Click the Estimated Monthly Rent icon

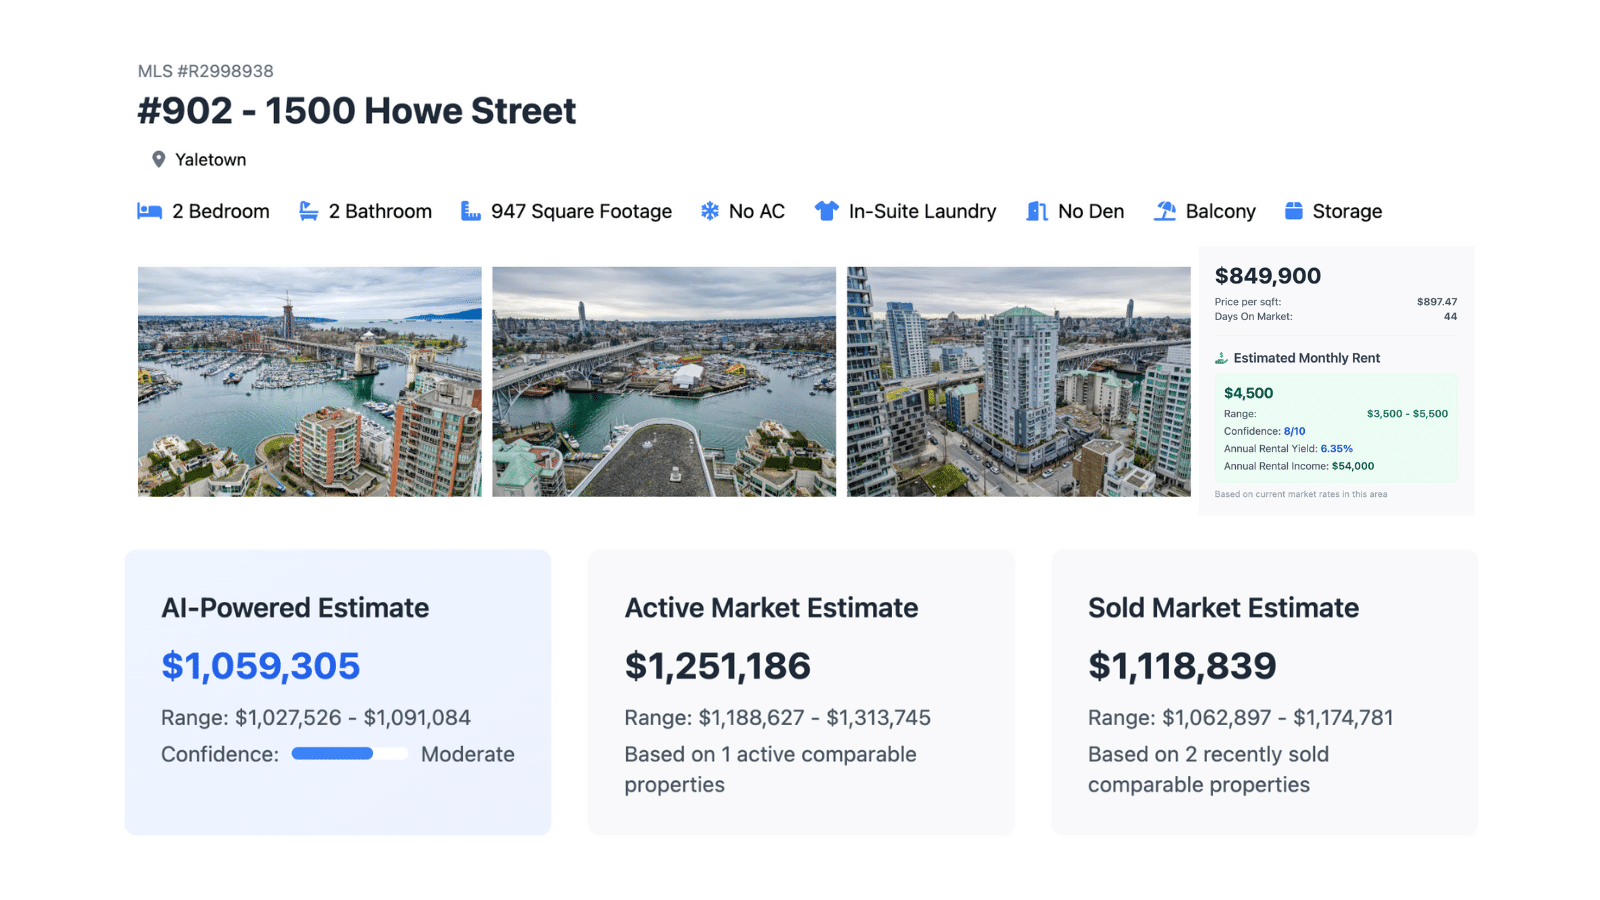[x=1221, y=358]
